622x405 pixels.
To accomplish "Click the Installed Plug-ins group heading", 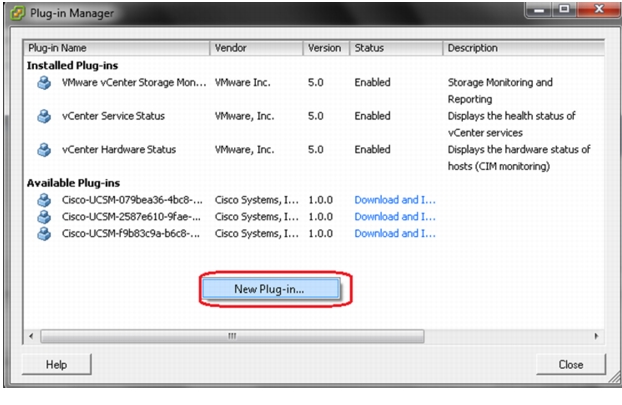I will (72, 65).
